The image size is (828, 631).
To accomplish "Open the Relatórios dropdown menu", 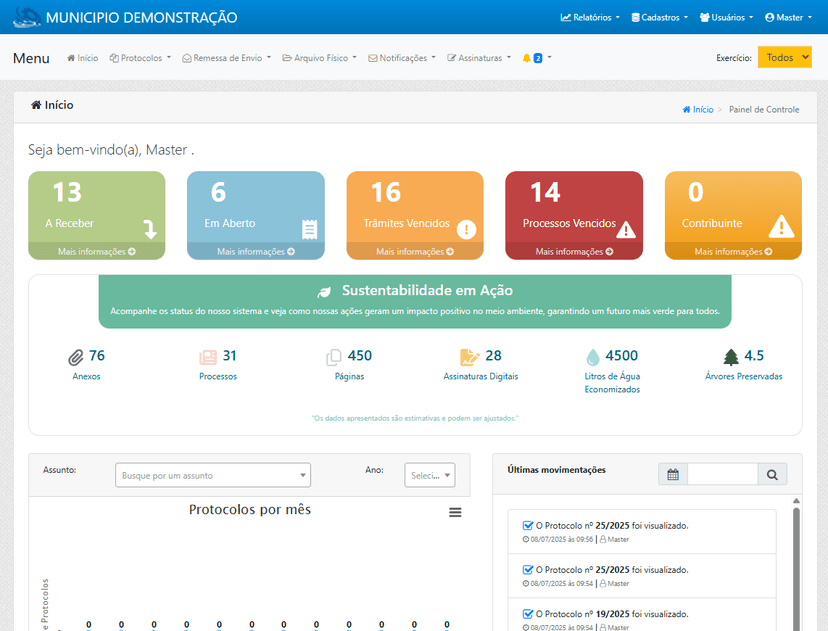I will (x=590, y=17).
